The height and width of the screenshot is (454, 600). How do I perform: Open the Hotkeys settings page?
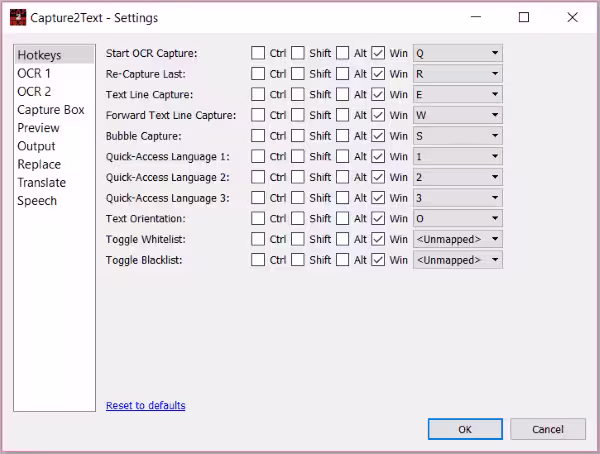click(54, 55)
